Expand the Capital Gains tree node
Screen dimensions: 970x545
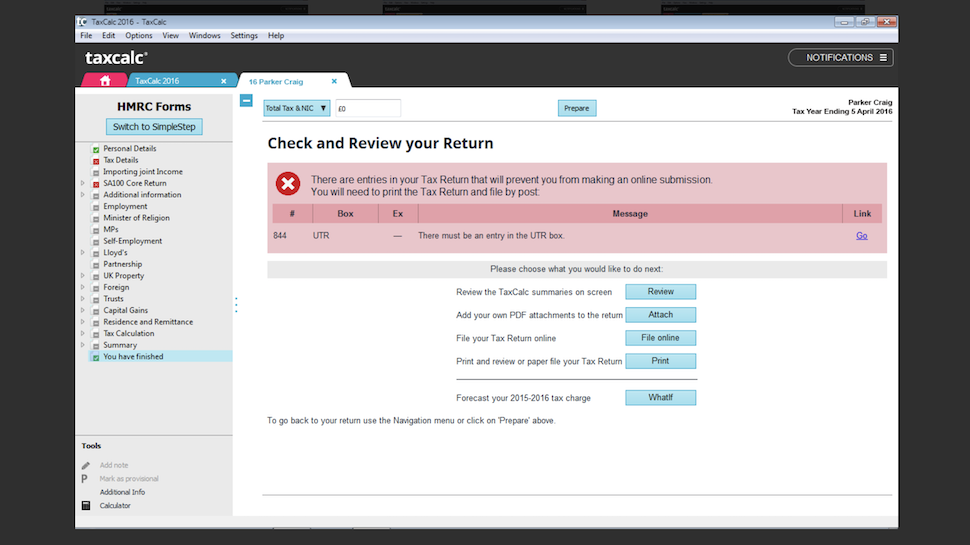click(83, 311)
